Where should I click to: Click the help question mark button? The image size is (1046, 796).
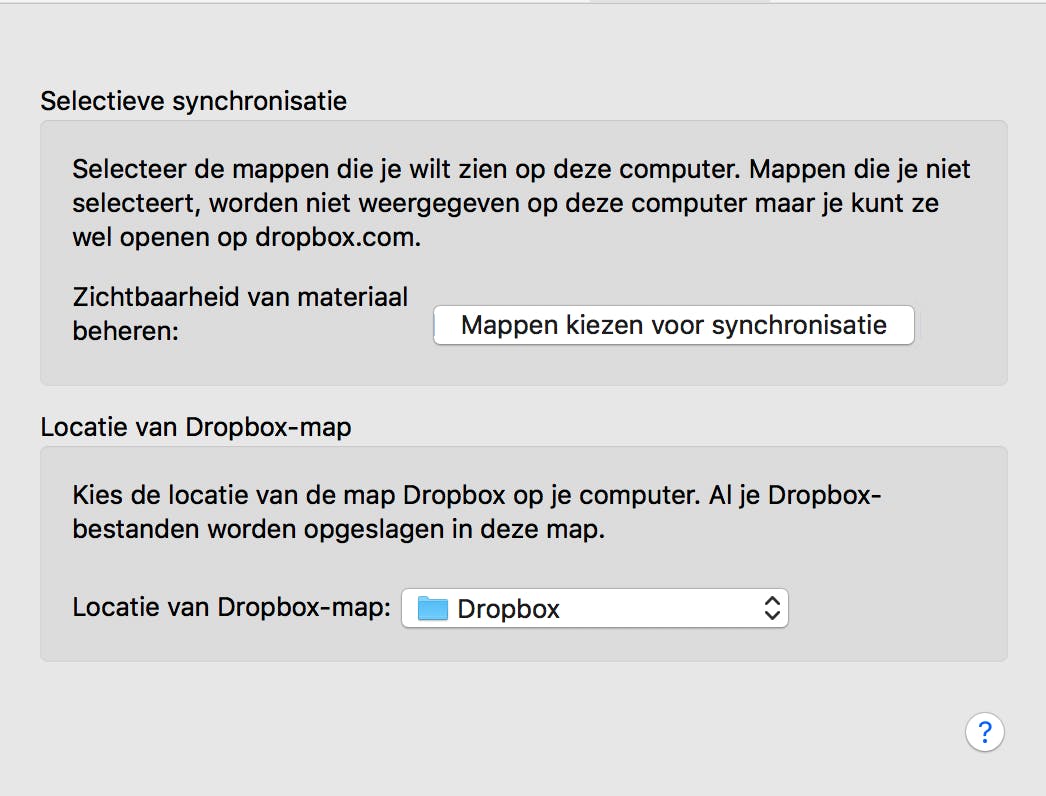click(x=984, y=731)
